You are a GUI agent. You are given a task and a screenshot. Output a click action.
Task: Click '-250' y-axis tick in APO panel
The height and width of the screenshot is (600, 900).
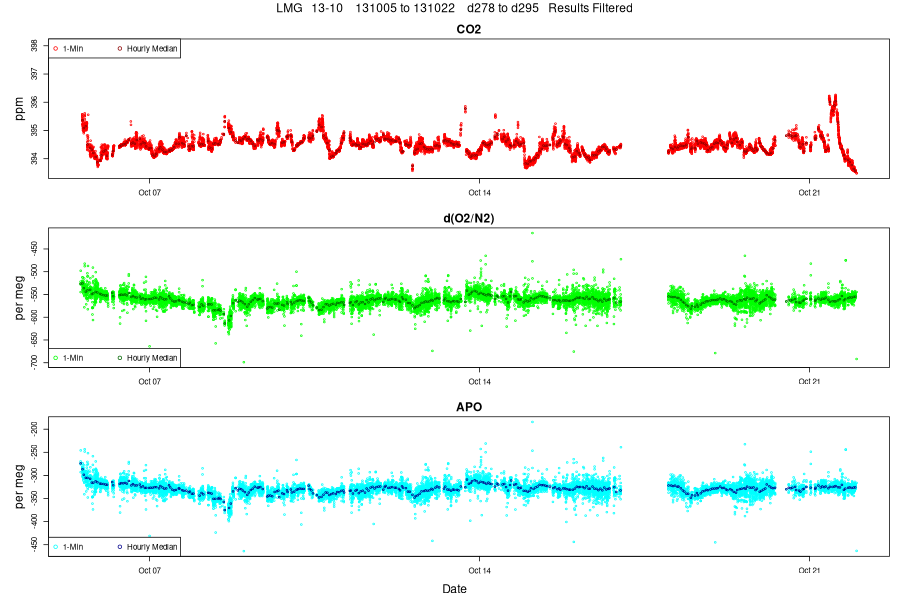[34, 452]
